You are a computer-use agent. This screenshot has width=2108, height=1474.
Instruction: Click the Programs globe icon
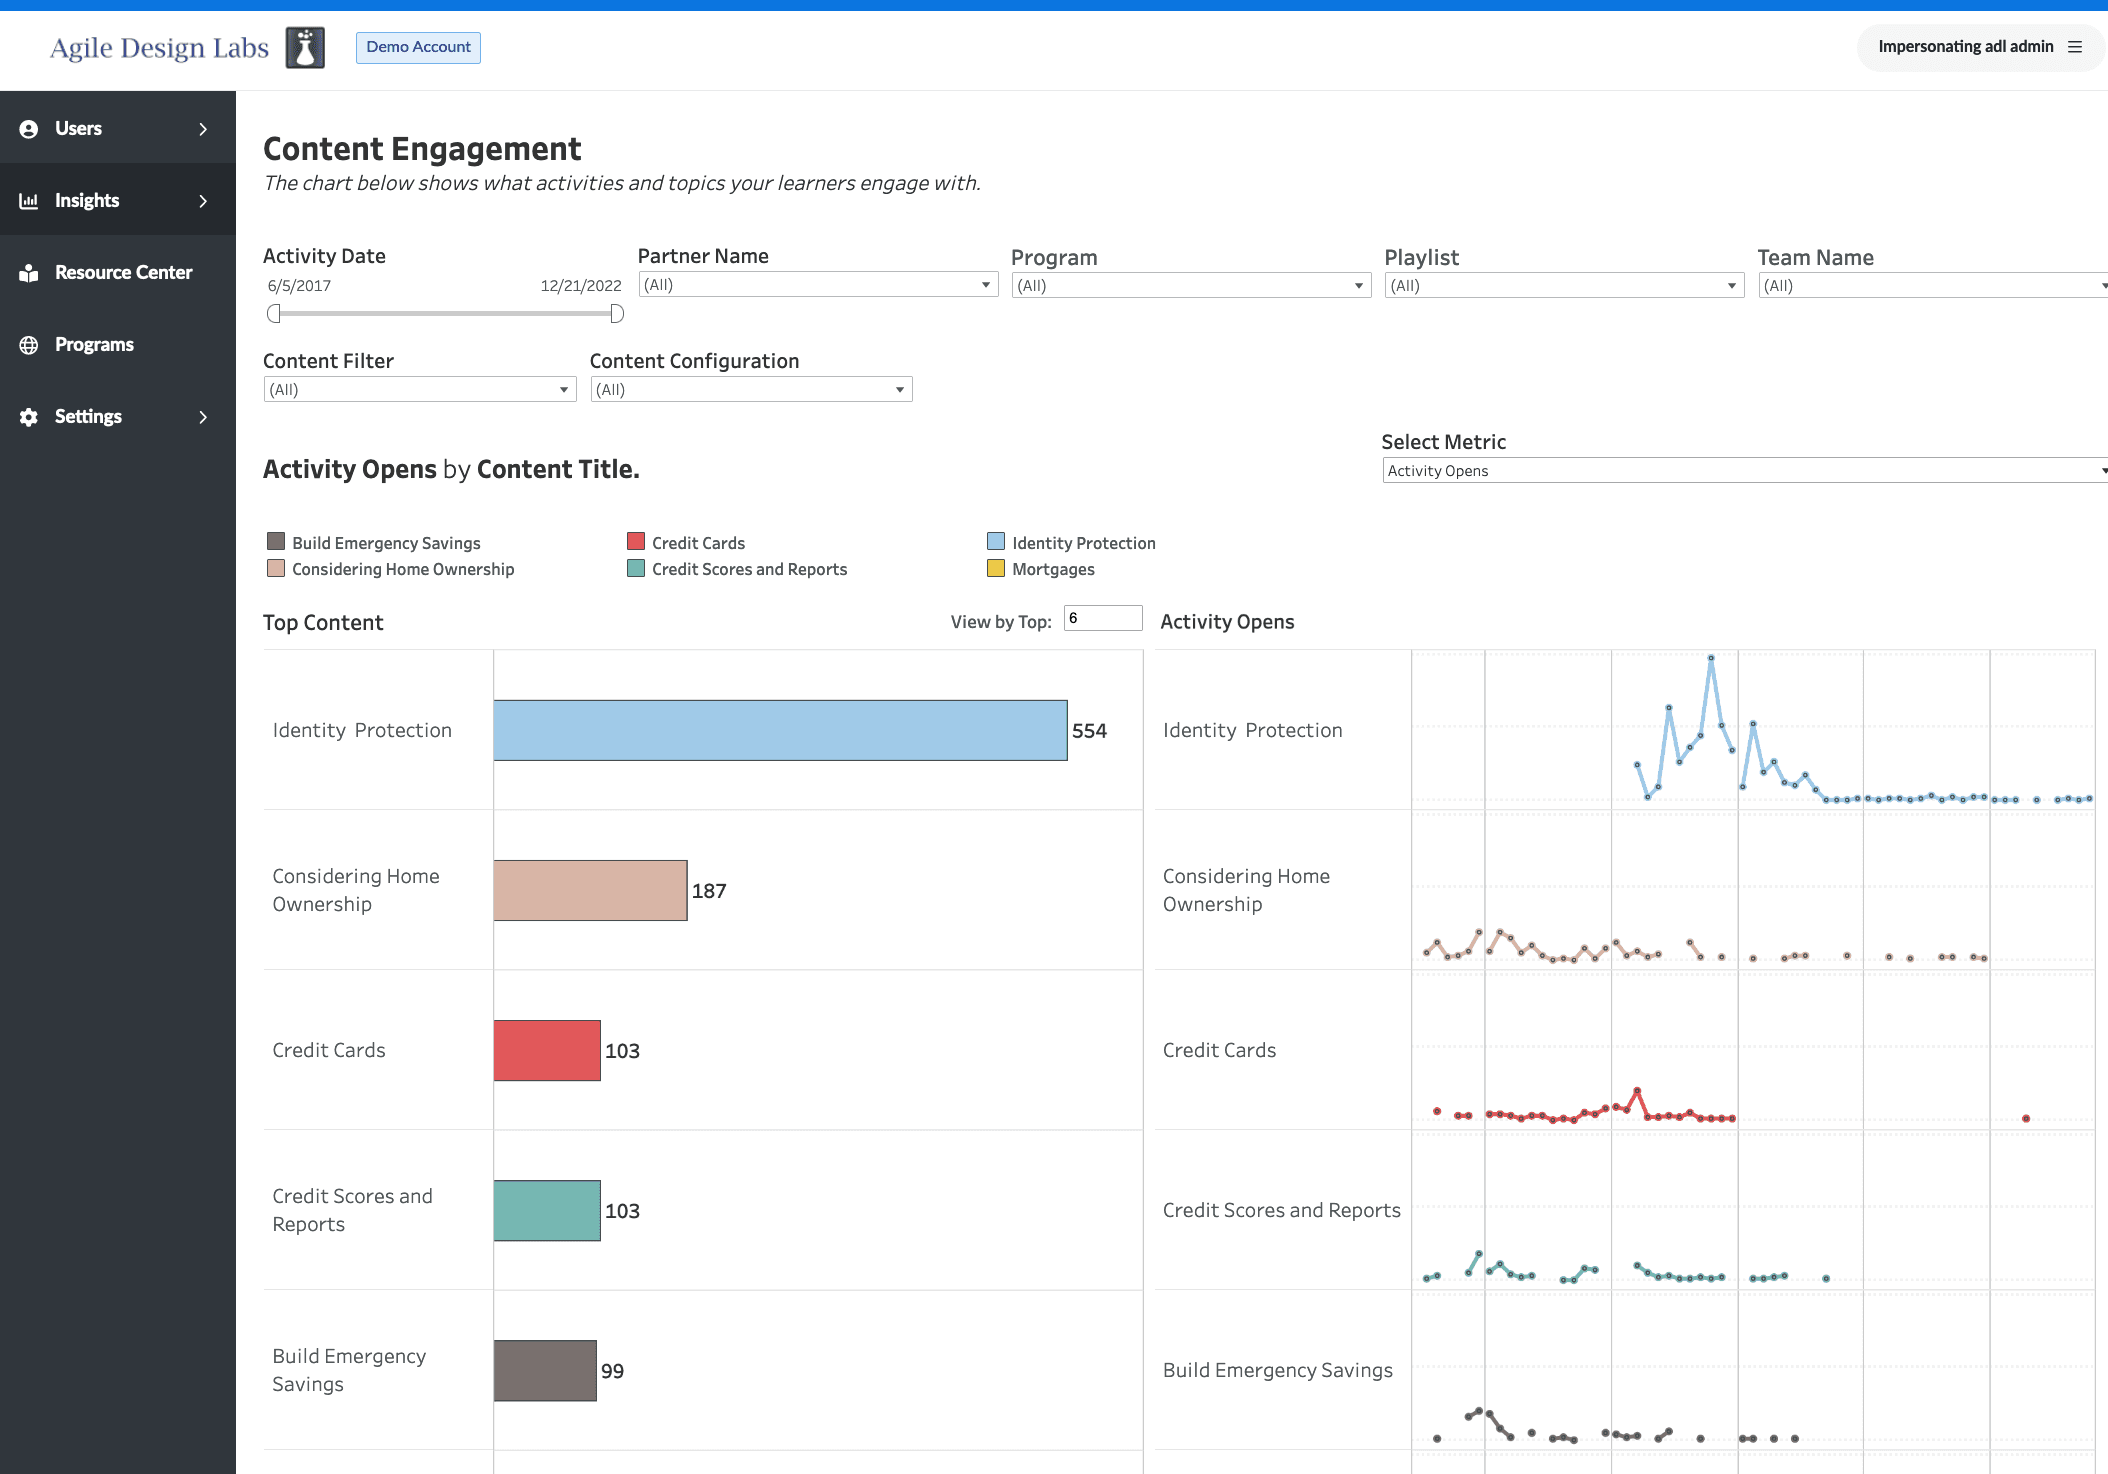[x=29, y=345]
